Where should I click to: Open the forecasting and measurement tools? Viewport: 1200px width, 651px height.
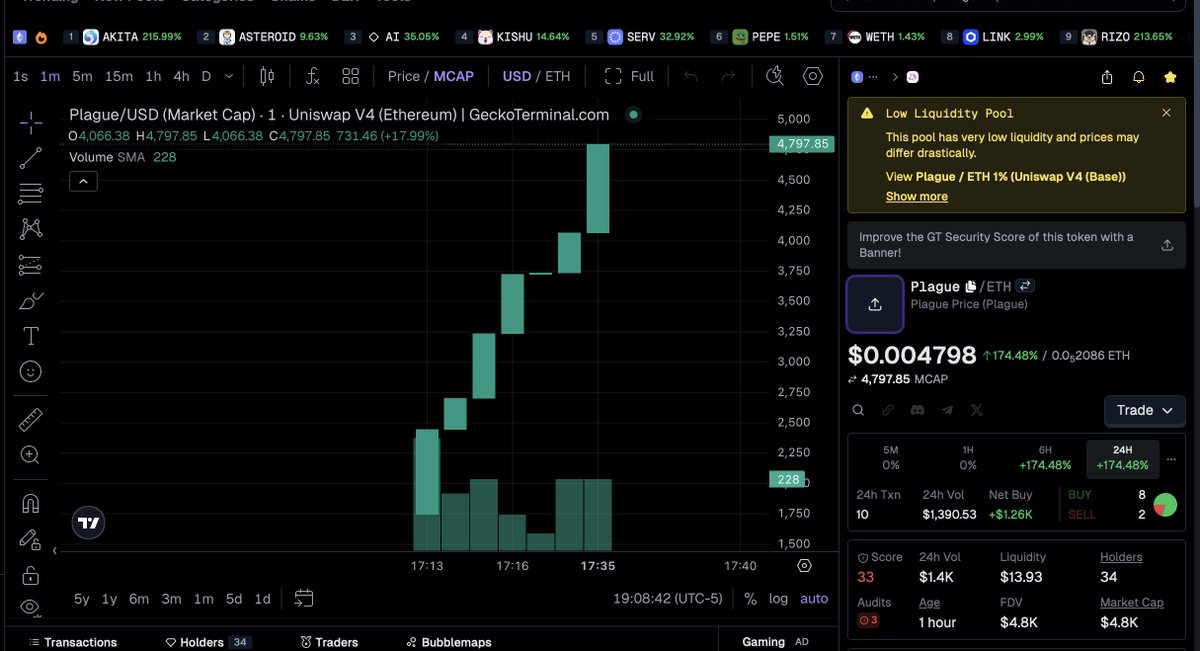click(31, 265)
